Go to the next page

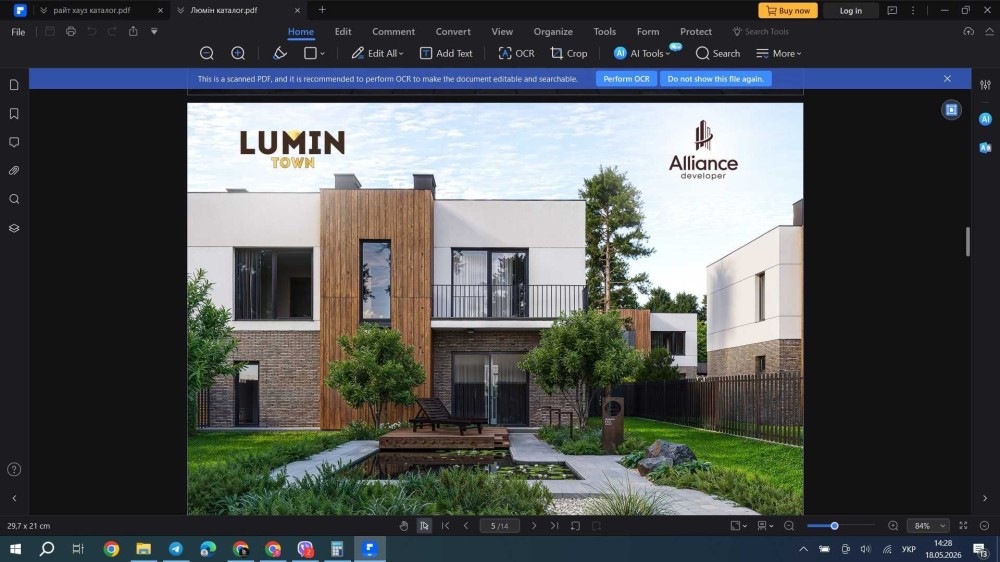[x=534, y=526]
